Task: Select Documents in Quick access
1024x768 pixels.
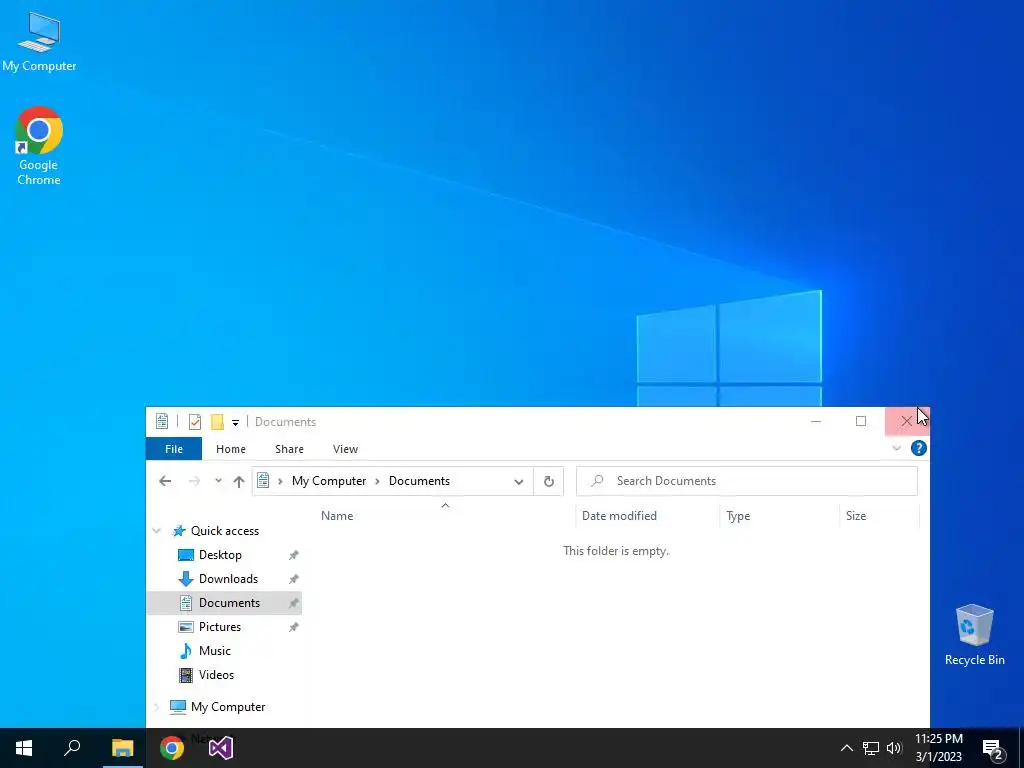Action: (x=229, y=603)
